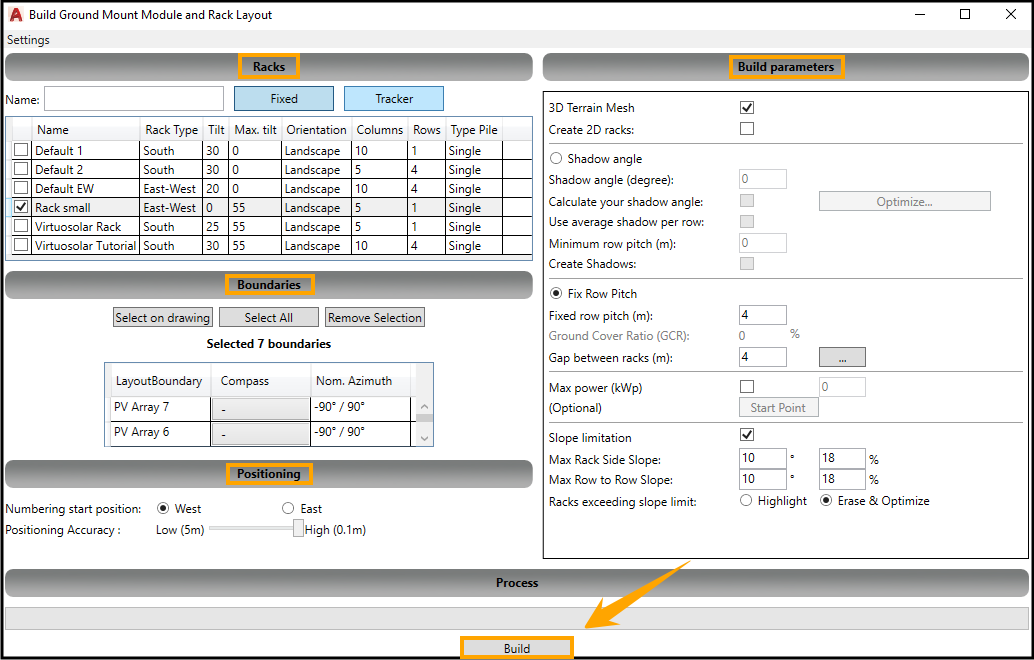Screen dimensions: 1034x660
Task: Click the Max power value field
Action: (x=842, y=387)
